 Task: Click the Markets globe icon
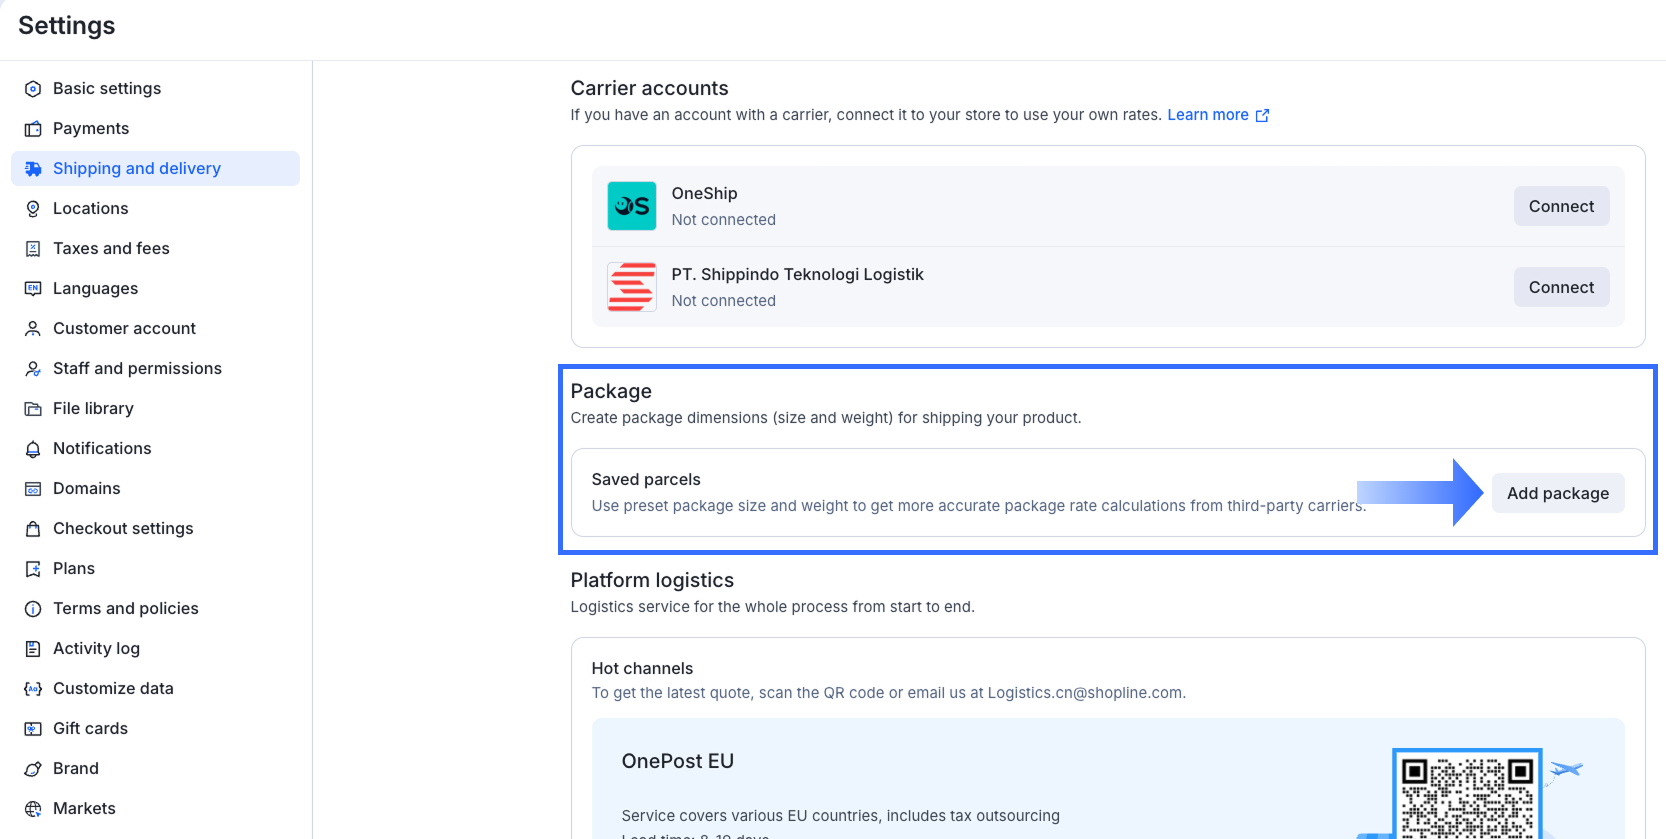[33, 809]
